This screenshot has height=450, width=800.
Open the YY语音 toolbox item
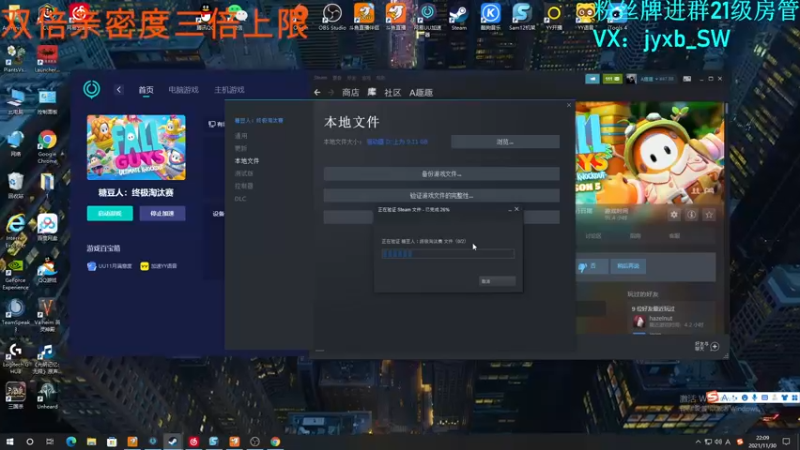point(159,266)
